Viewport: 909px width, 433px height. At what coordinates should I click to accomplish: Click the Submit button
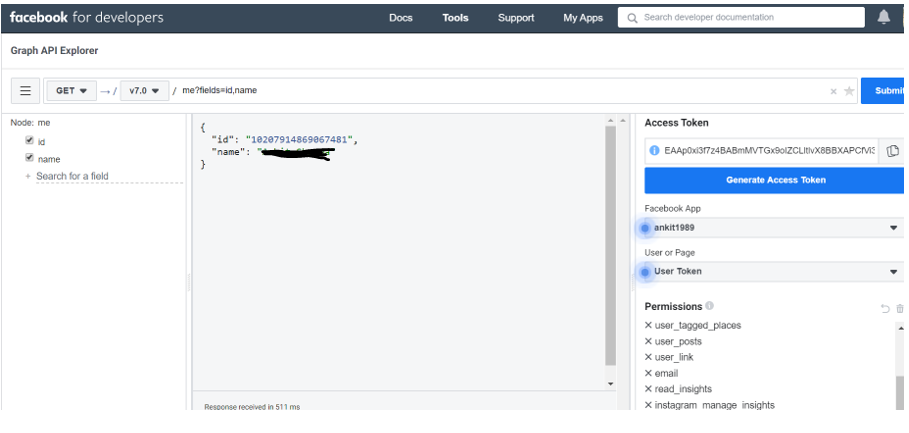[882, 91]
